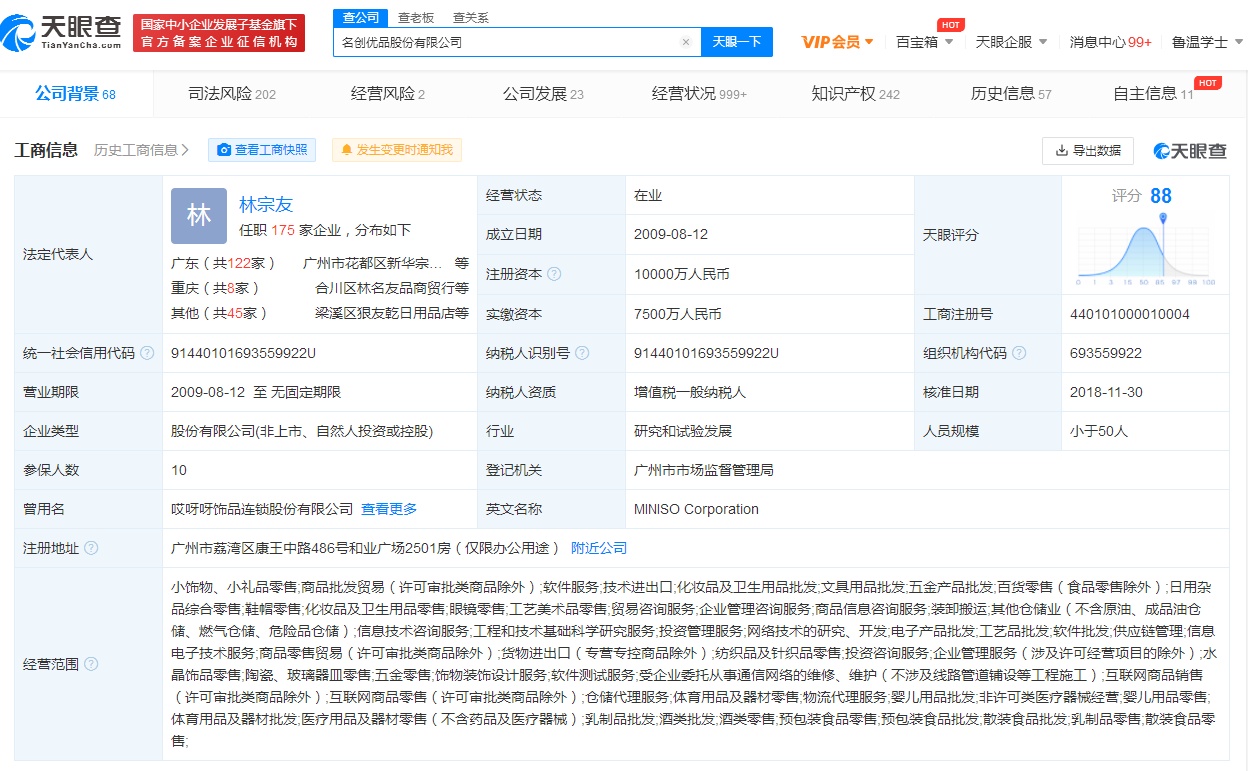
Task: Click the 成立日期 value 2009-08-12
Action: pos(671,234)
